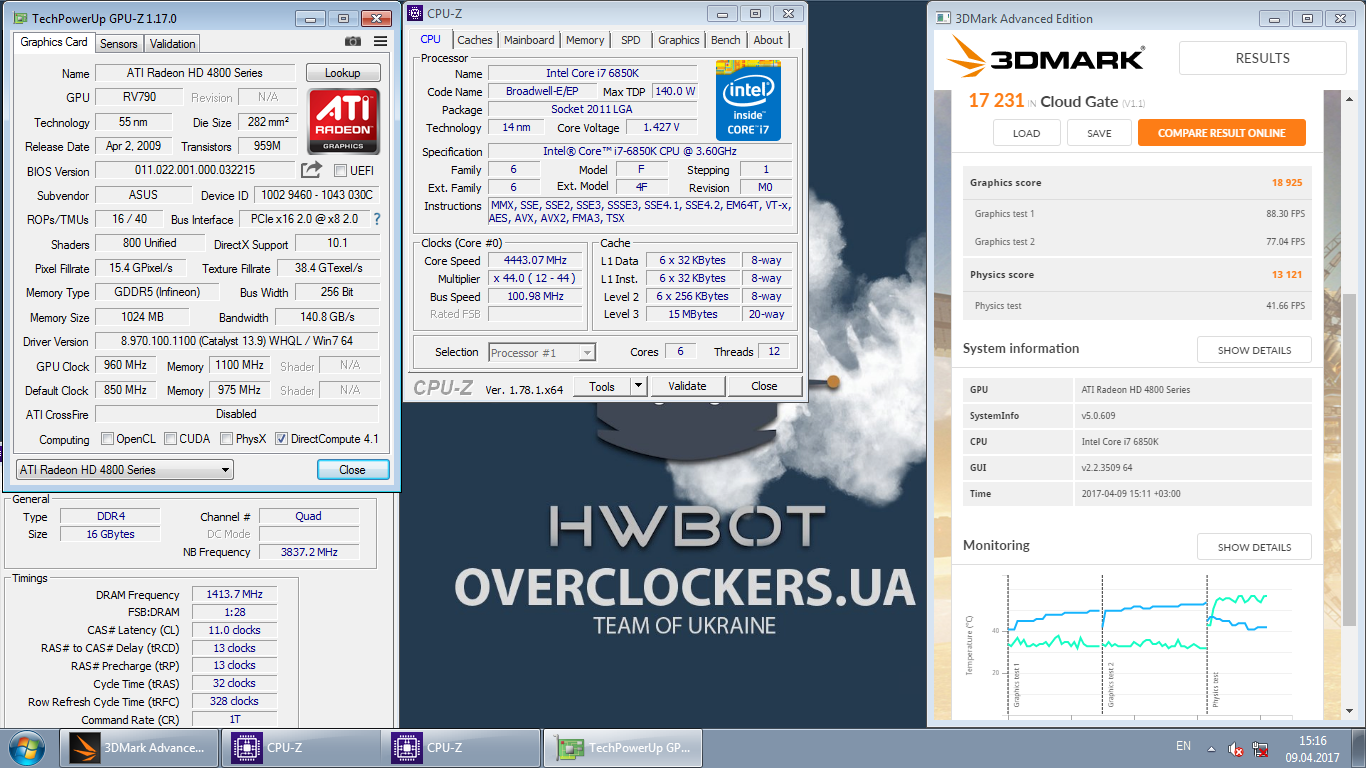Click the CPU-Z Validate button
This screenshot has width=1366, height=768.
[687, 386]
